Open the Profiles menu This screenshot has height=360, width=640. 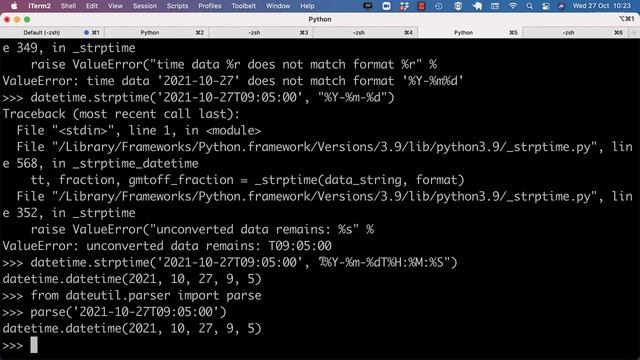coord(209,6)
